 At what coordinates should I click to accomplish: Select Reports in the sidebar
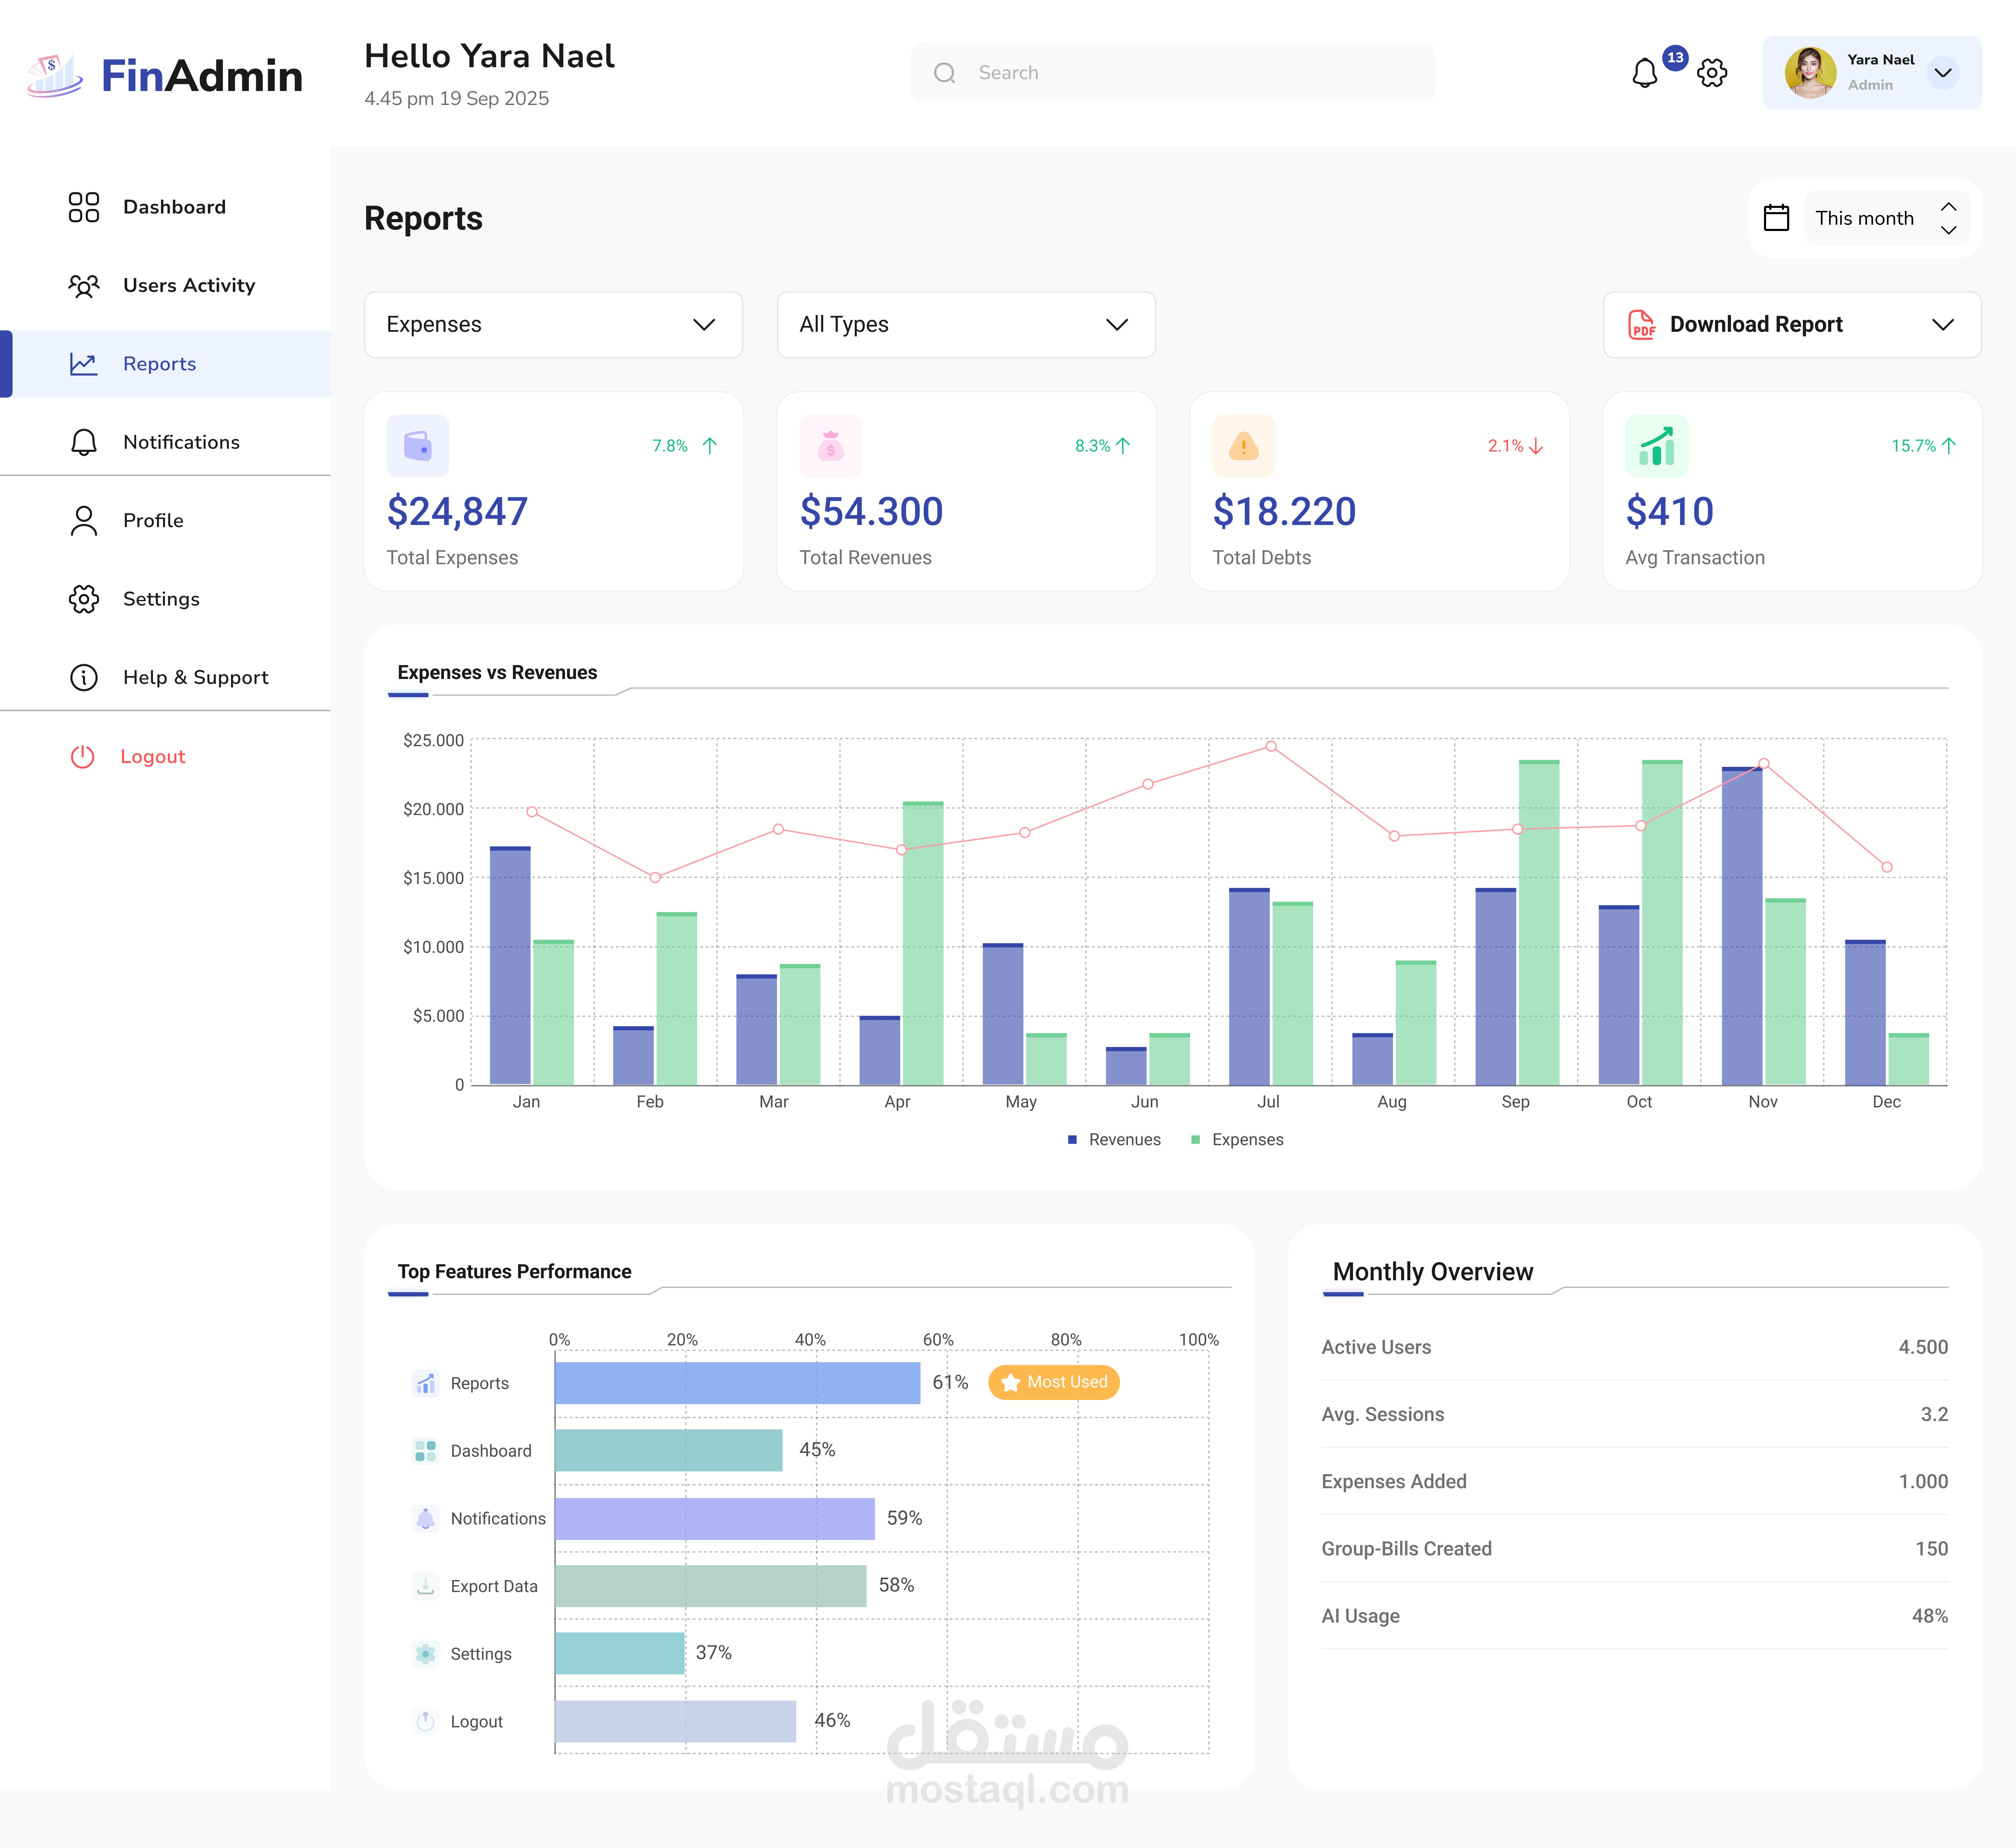click(x=165, y=364)
